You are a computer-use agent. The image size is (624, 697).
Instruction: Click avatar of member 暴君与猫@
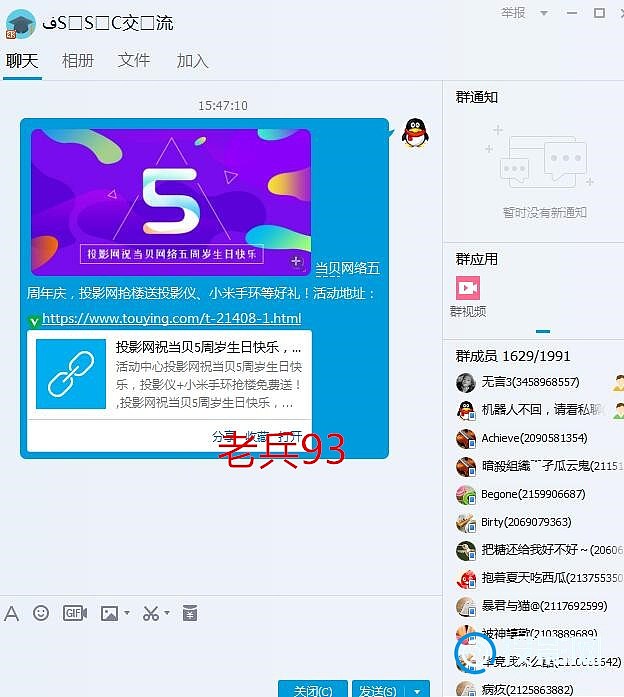[466, 606]
